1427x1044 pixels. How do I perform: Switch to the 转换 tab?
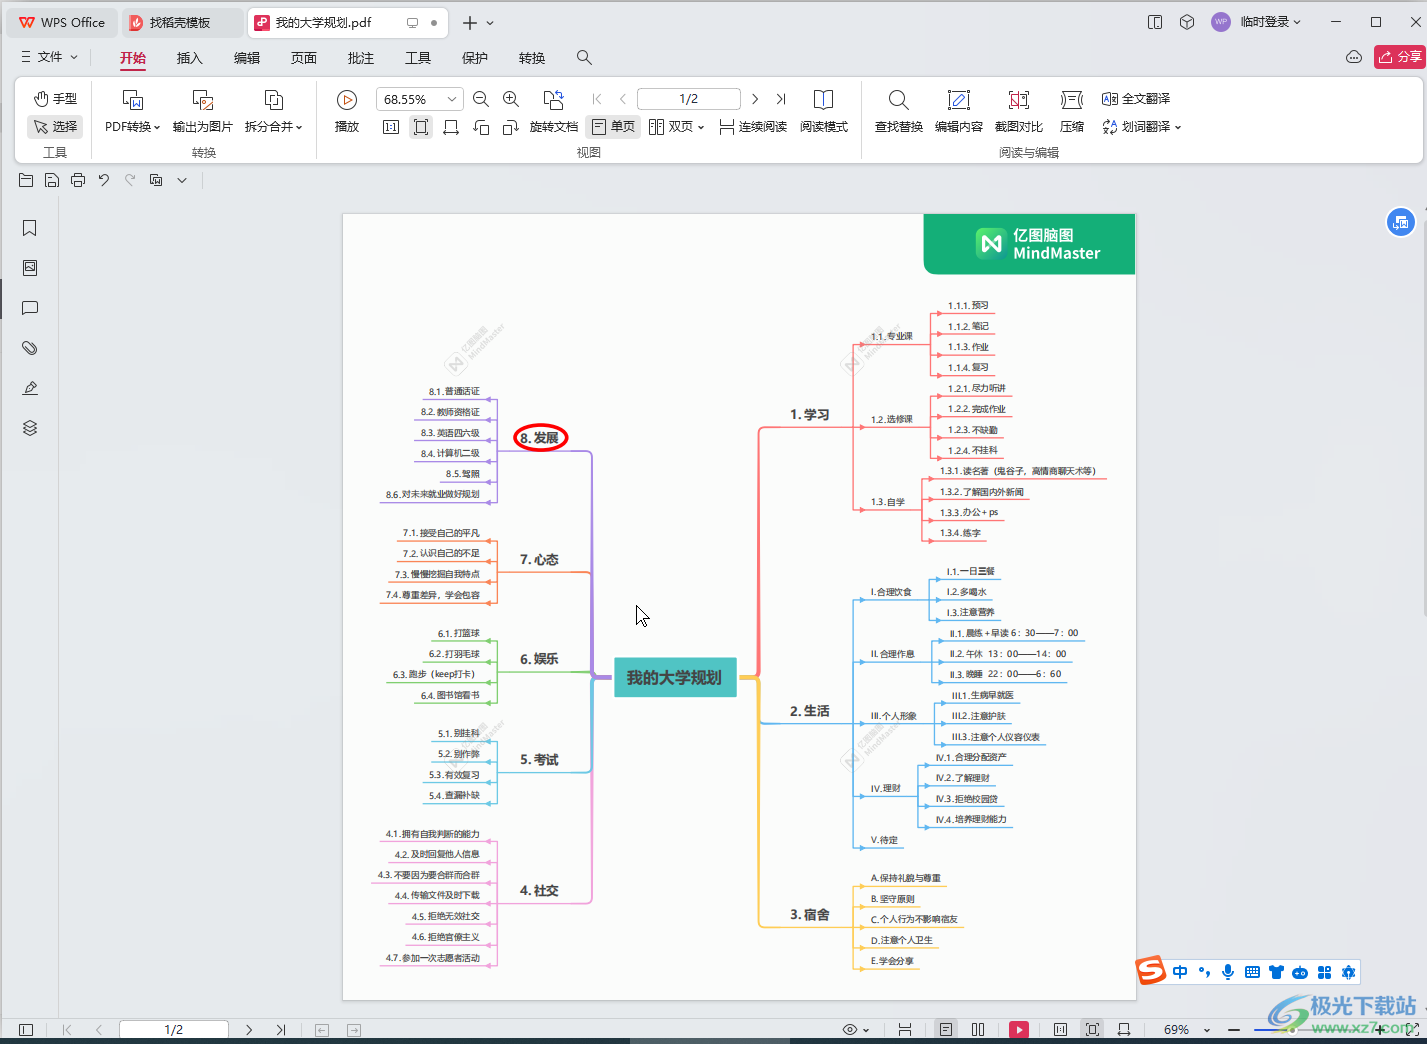pos(532,58)
